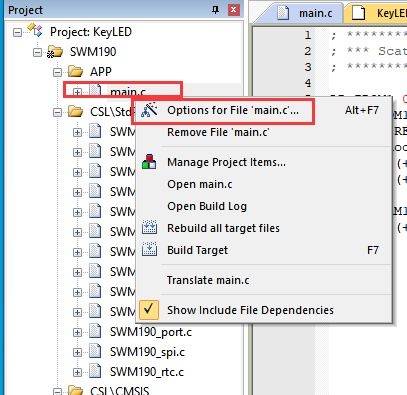
Task: Select Open Build Log menu entry
Action: (263, 206)
